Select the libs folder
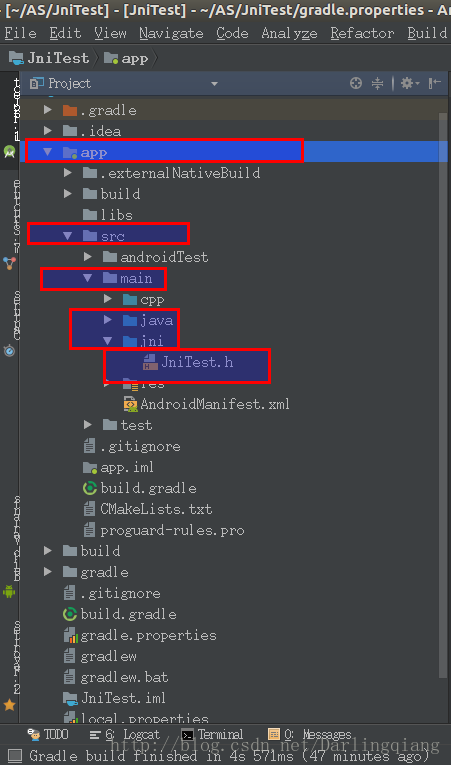 tap(117, 215)
